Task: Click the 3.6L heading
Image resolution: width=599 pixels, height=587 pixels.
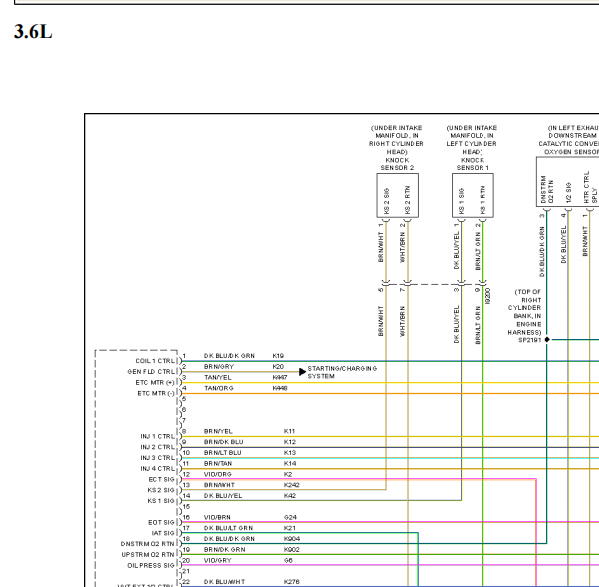Action: coord(33,31)
